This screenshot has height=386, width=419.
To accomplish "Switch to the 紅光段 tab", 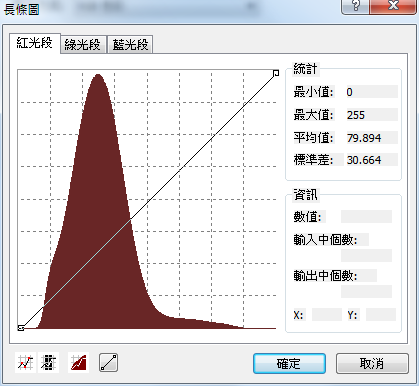I will [x=35, y=43].
